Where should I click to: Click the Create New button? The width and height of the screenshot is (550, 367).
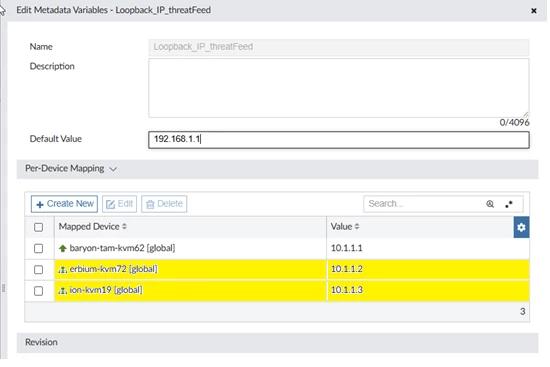65,204
